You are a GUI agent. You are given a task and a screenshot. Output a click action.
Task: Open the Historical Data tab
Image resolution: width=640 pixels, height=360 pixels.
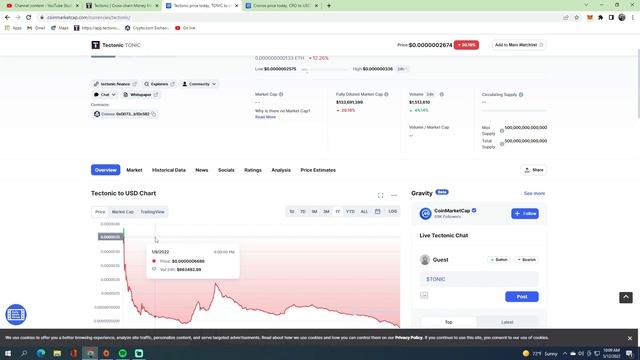(169, 170)
